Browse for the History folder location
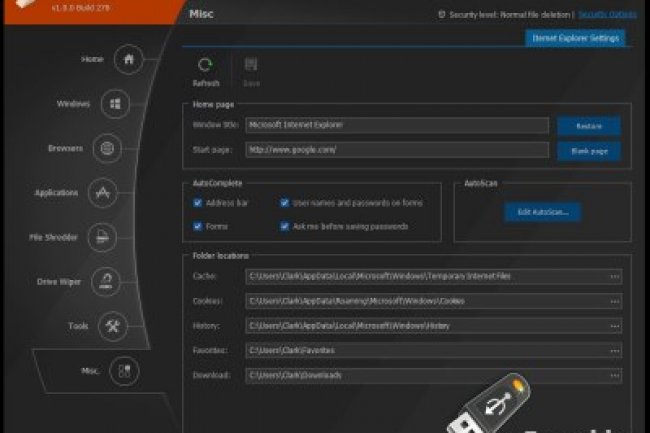The image size is (650, 433). pos(614,326)
